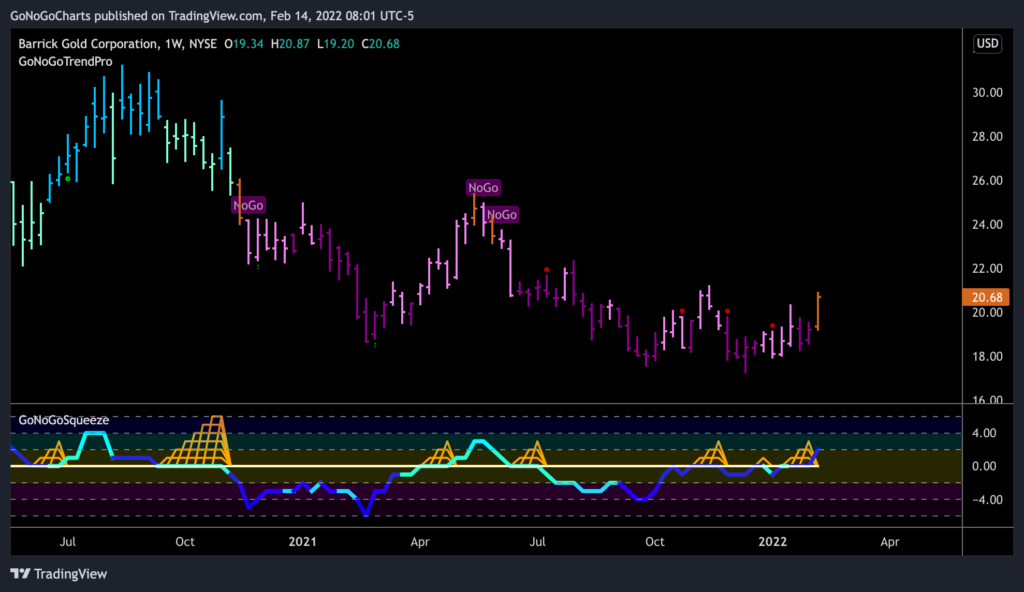Select the GoNoGoSqueeze indicator label
The width and height of the screenshot is (1024, 592).
[x=63, y=420]
